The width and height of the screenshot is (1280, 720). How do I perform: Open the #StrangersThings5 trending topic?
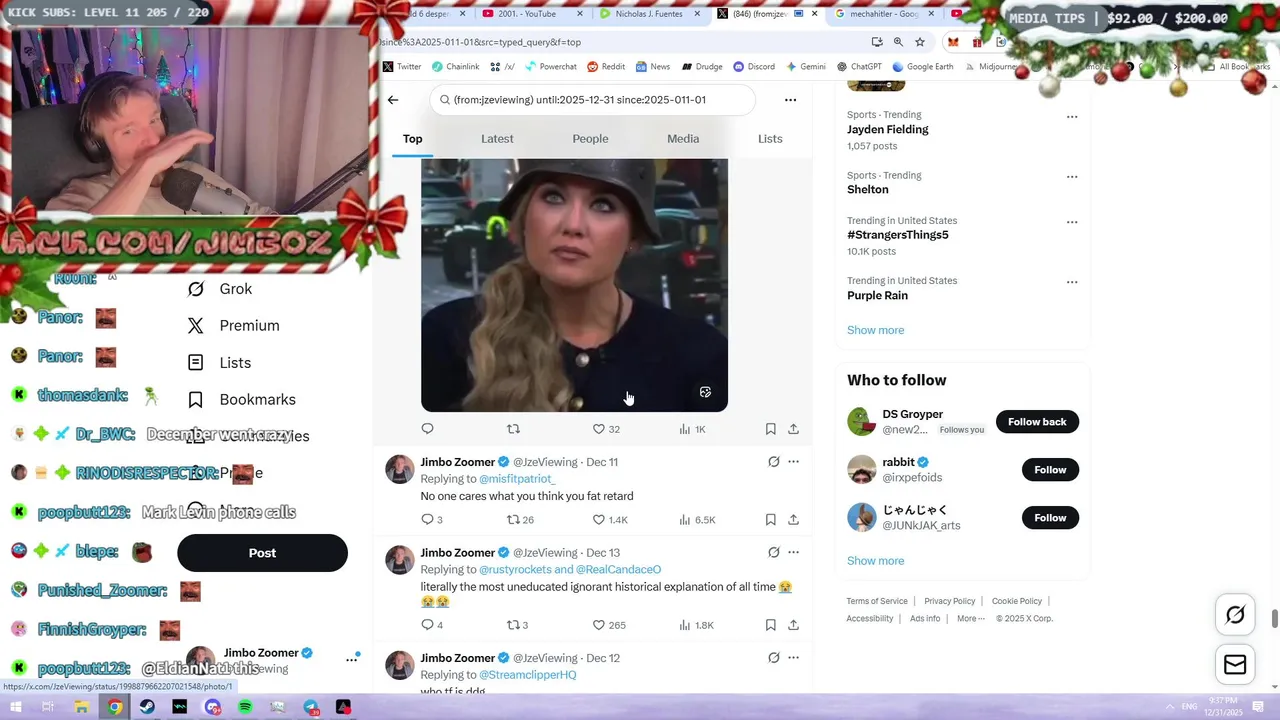[x=898, y=235]
